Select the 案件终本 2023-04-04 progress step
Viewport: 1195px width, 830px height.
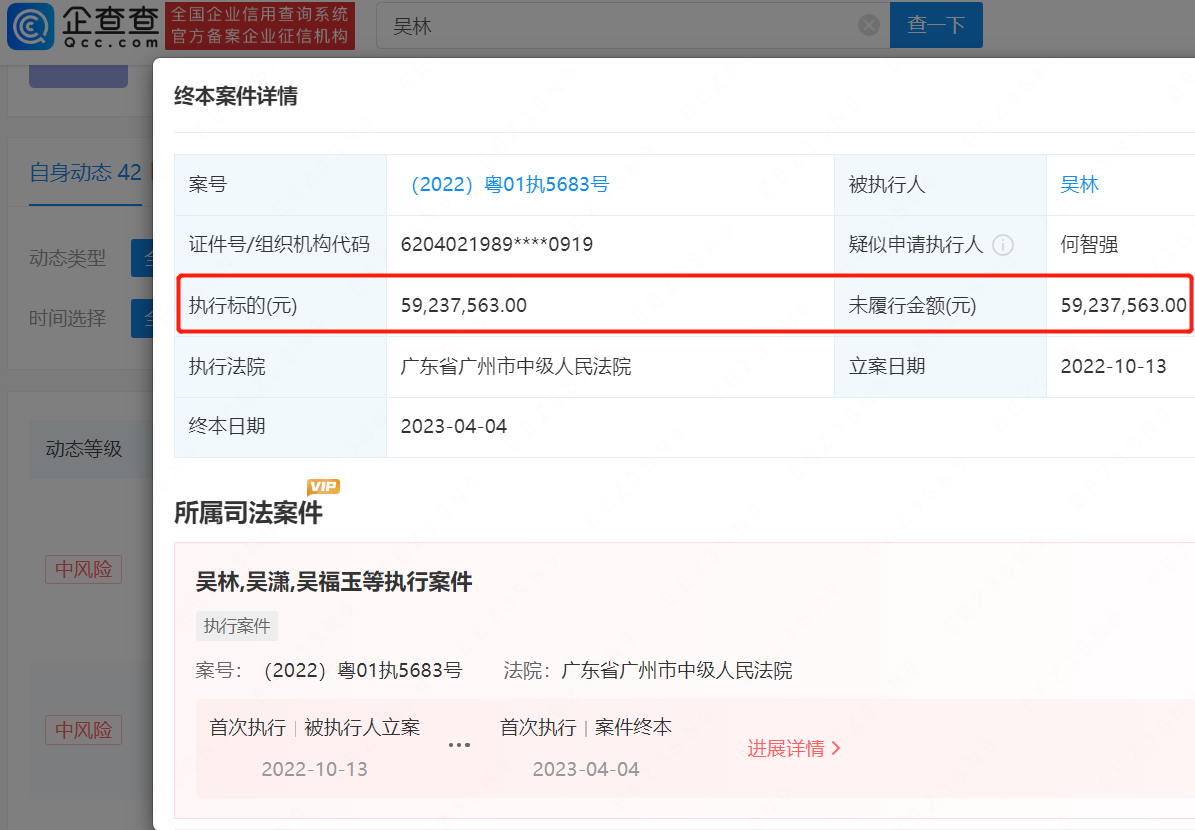coord(586,747)
